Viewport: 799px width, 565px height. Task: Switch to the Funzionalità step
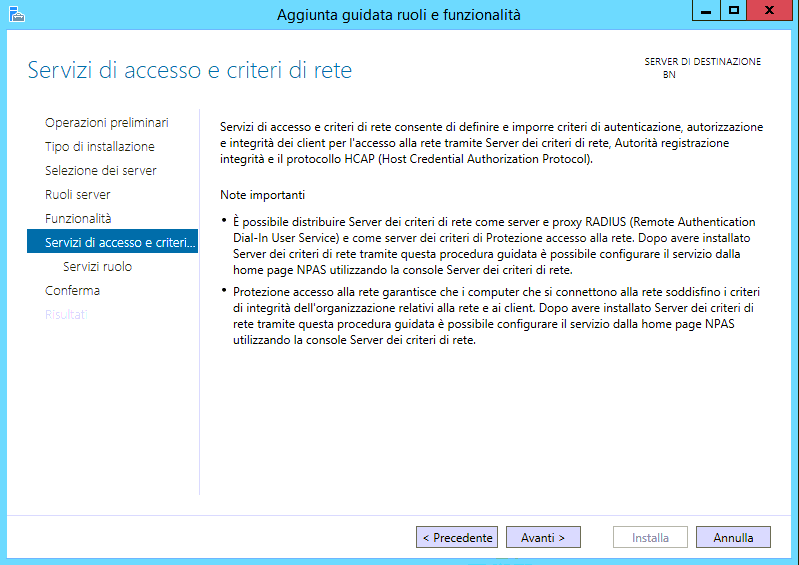(x=78, y=219)
